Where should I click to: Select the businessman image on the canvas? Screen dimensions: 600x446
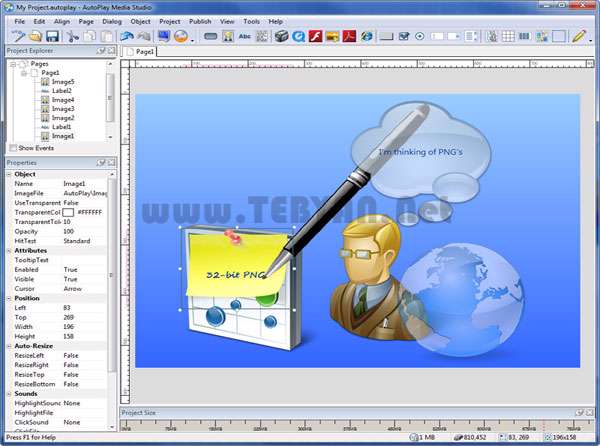(x=369, y=279)
